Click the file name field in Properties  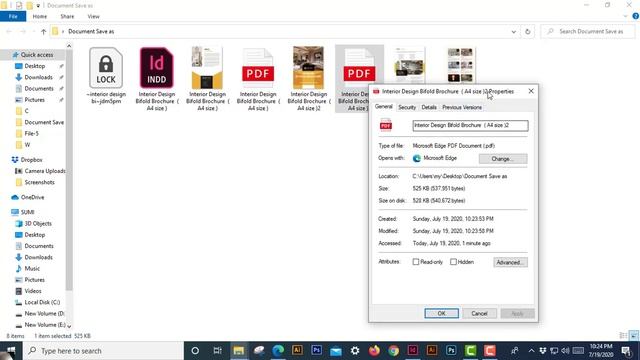pos(470,125)
